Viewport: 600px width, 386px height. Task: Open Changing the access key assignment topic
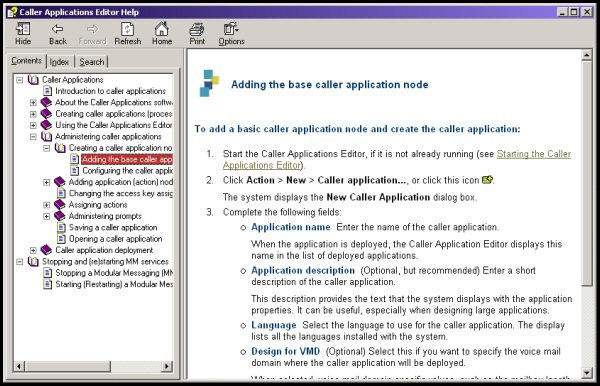point(121,193)
